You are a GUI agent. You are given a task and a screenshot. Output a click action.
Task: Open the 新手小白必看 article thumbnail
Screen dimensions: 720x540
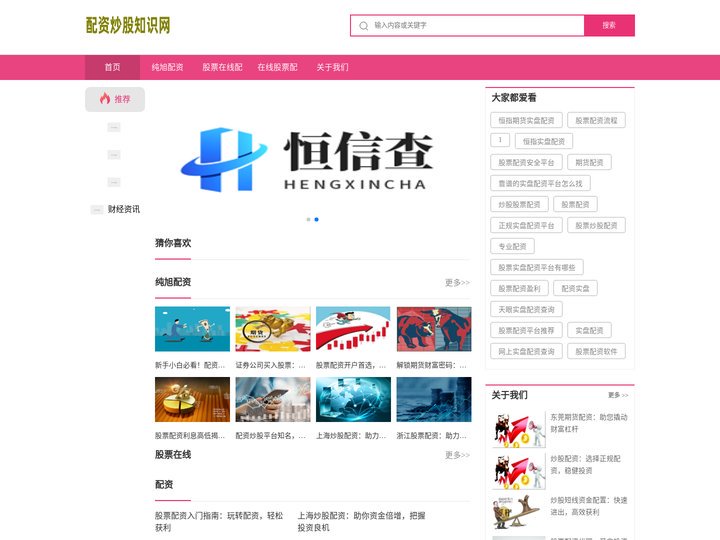[192, 329]
